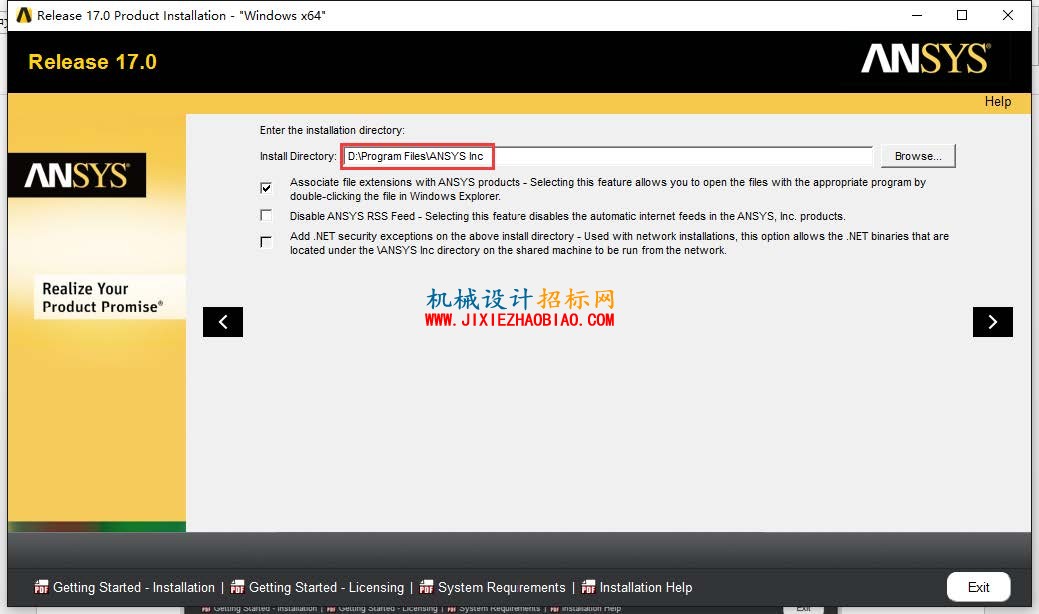1039x614 pixels.
Task: Check Add .NET security exceptions option
Action: (x=266, y=242)
